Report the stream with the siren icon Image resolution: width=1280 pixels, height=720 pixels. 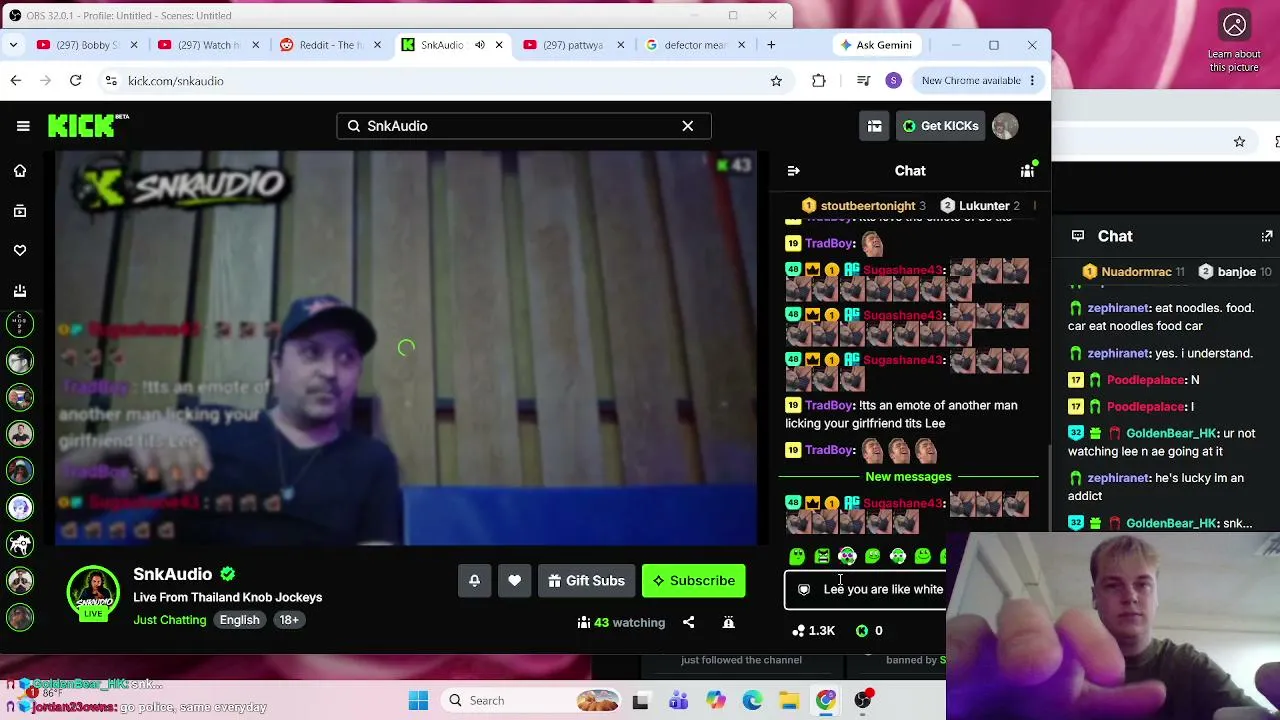click(728, 622)
